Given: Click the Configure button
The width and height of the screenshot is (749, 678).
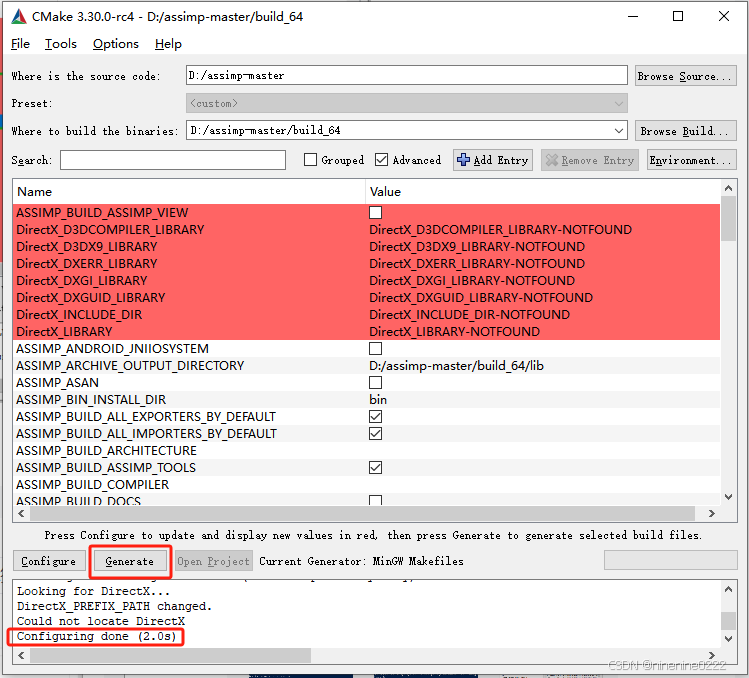Looking at the screenshot, I should point(49,561).
